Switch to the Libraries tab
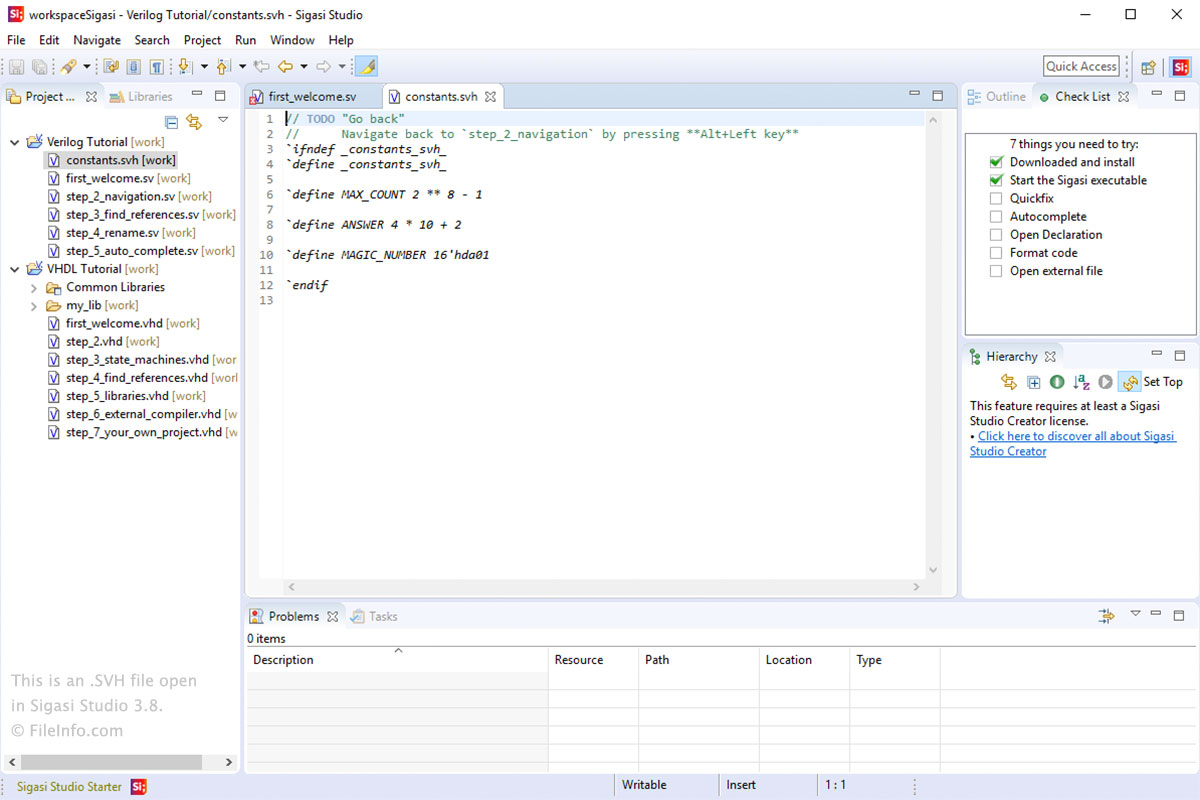This screenshot has height=800, width=1200. tap(141, 97)
